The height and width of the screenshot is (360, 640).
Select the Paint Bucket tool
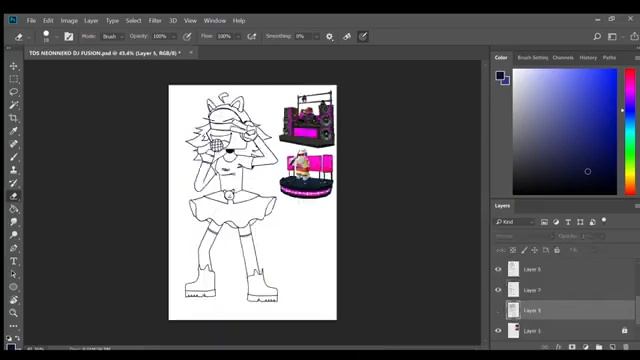click(13, 209)
